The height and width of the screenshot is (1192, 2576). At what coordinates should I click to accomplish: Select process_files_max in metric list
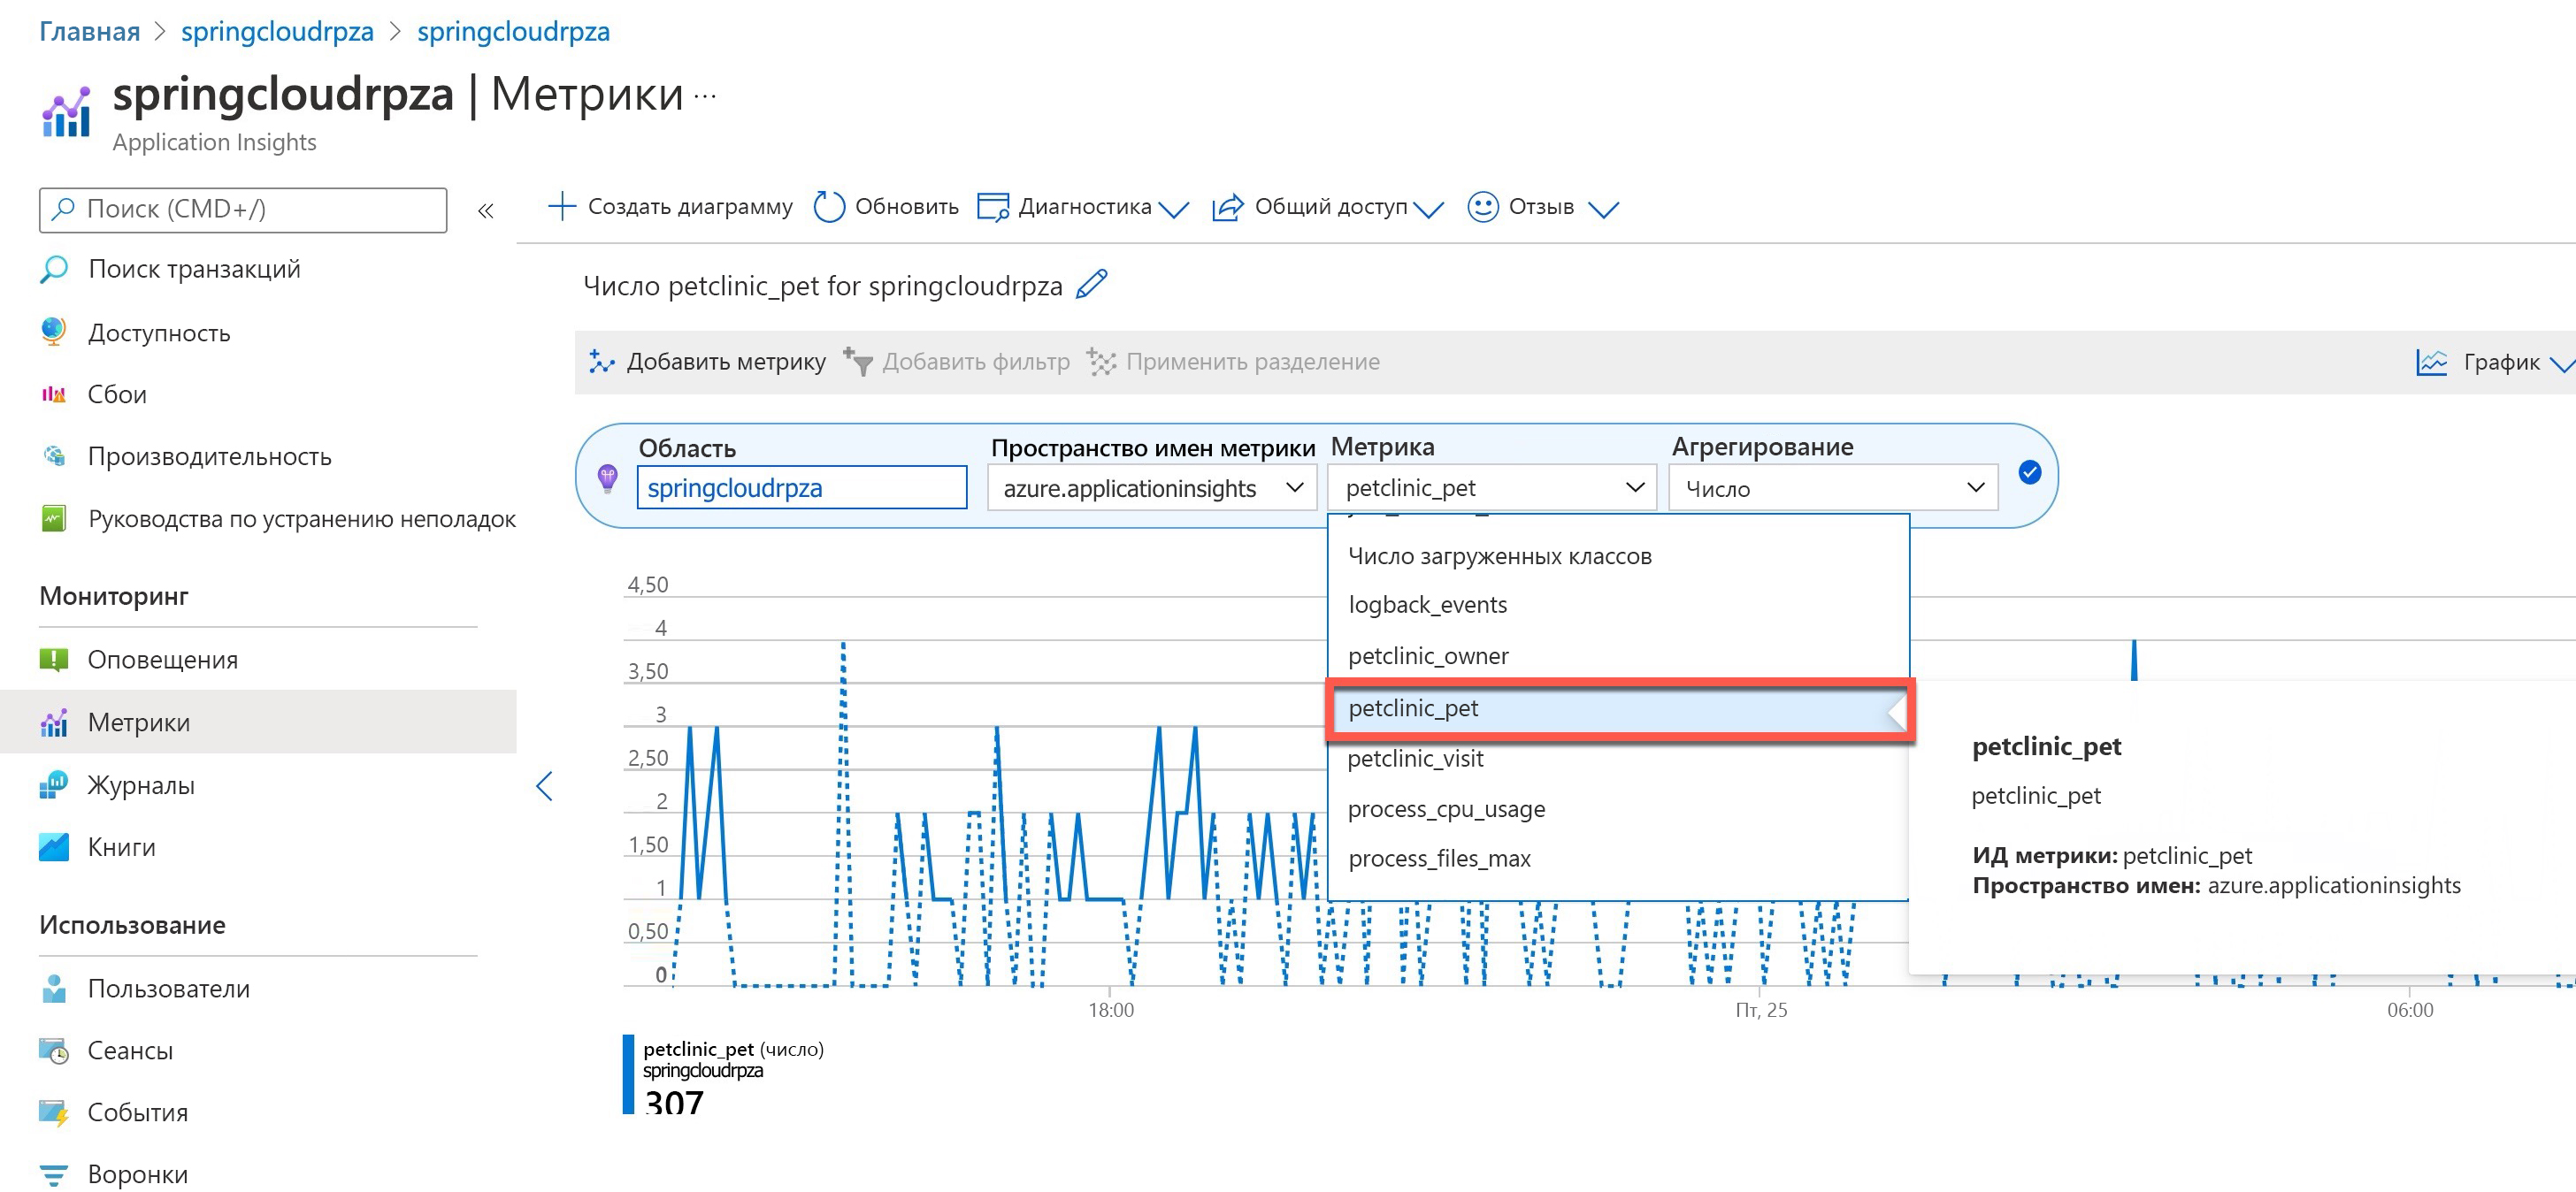(1618, 859)
